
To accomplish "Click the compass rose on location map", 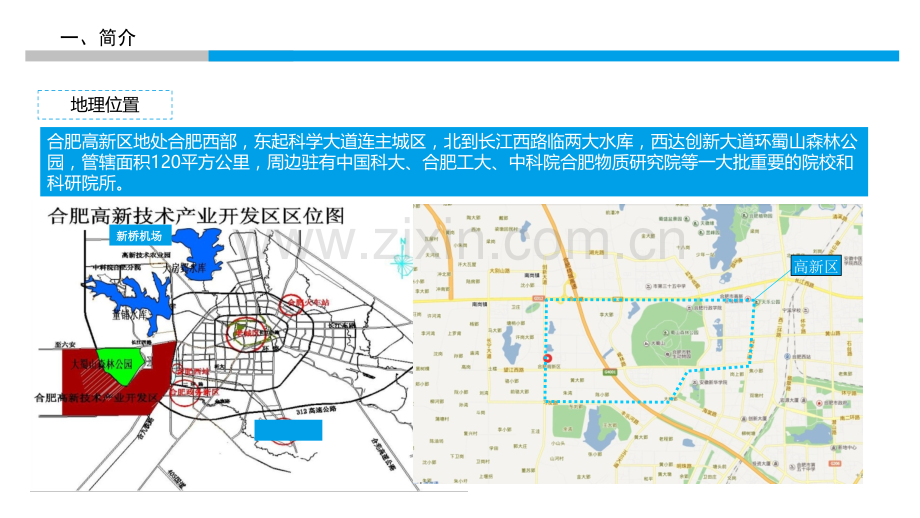I will tap(402, 262).
